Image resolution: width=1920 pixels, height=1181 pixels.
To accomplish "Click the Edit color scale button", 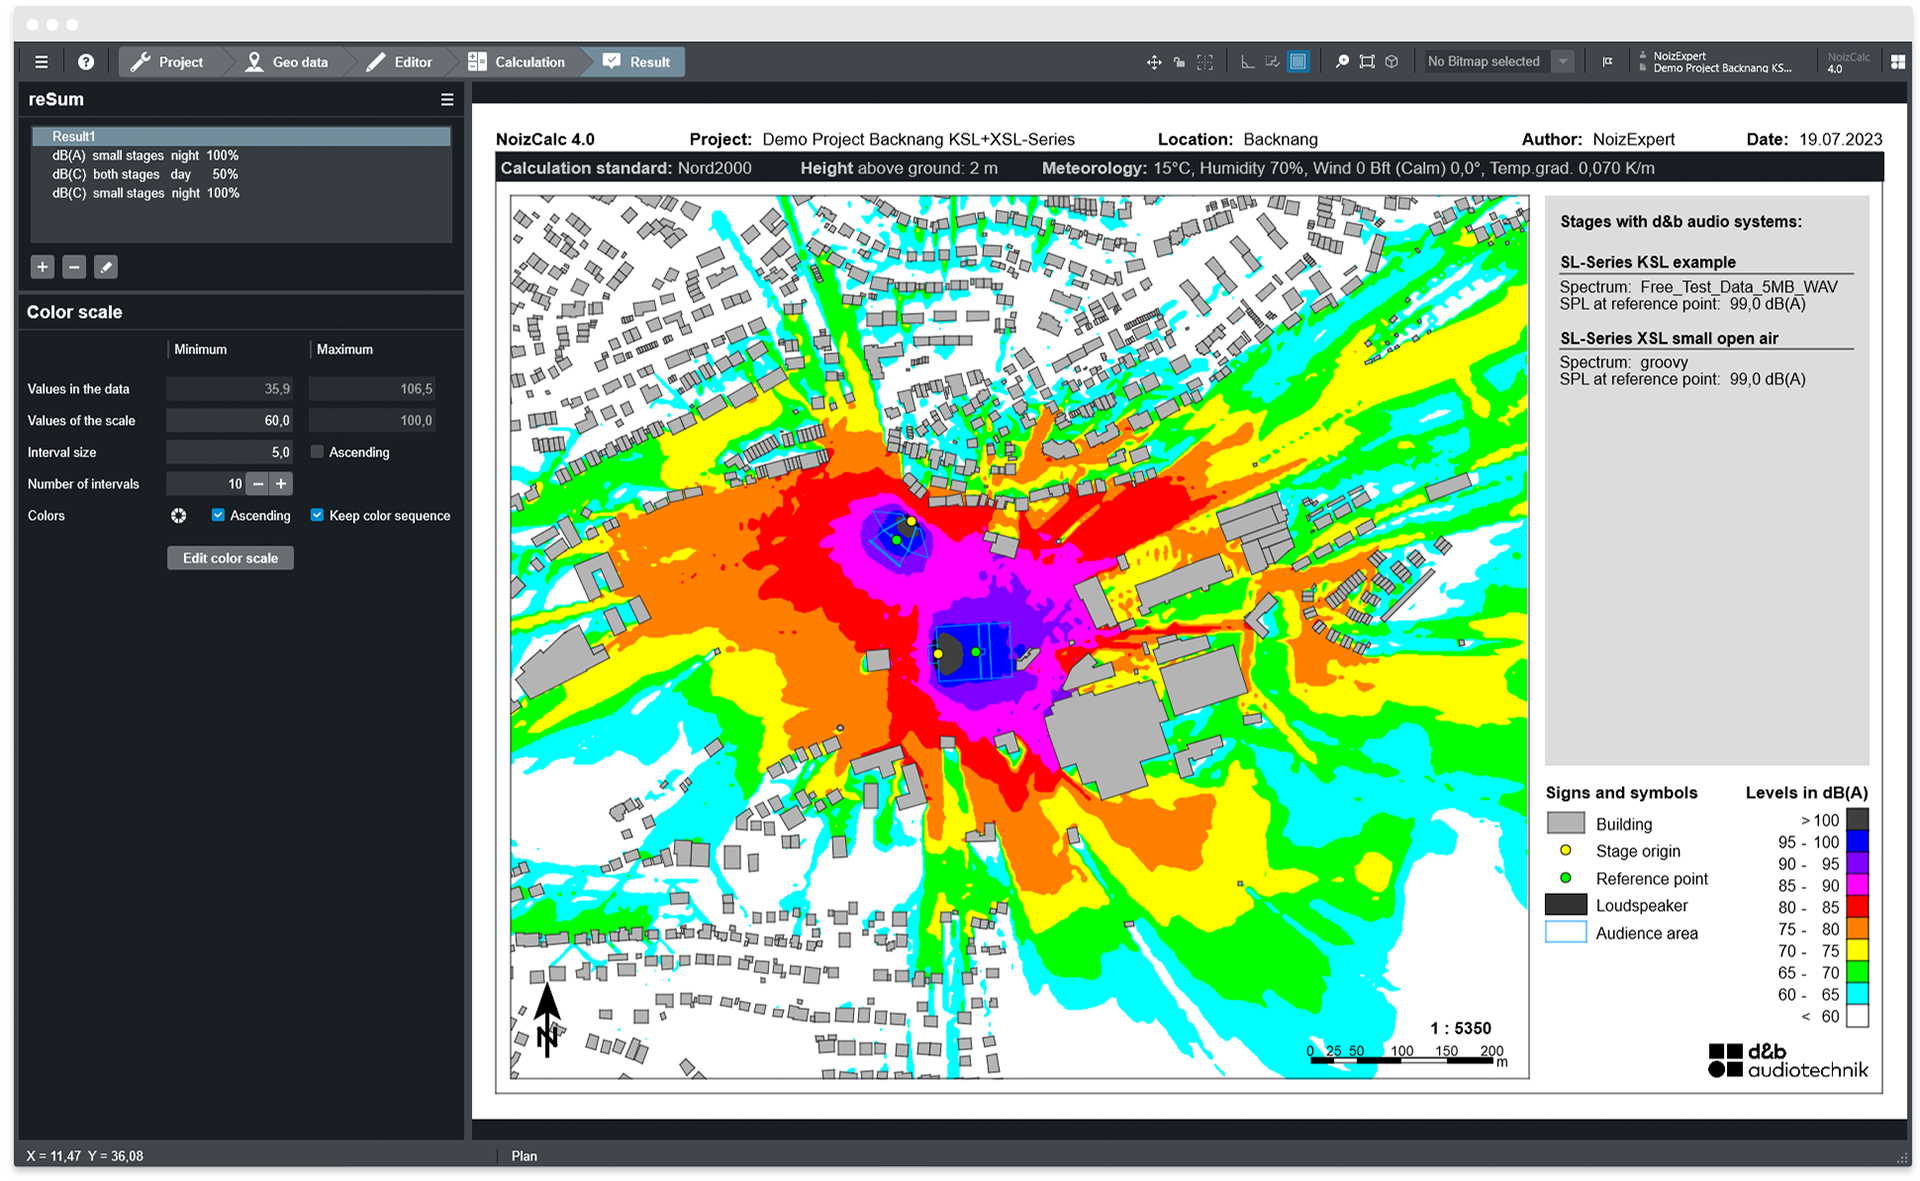I will [230, 558].
